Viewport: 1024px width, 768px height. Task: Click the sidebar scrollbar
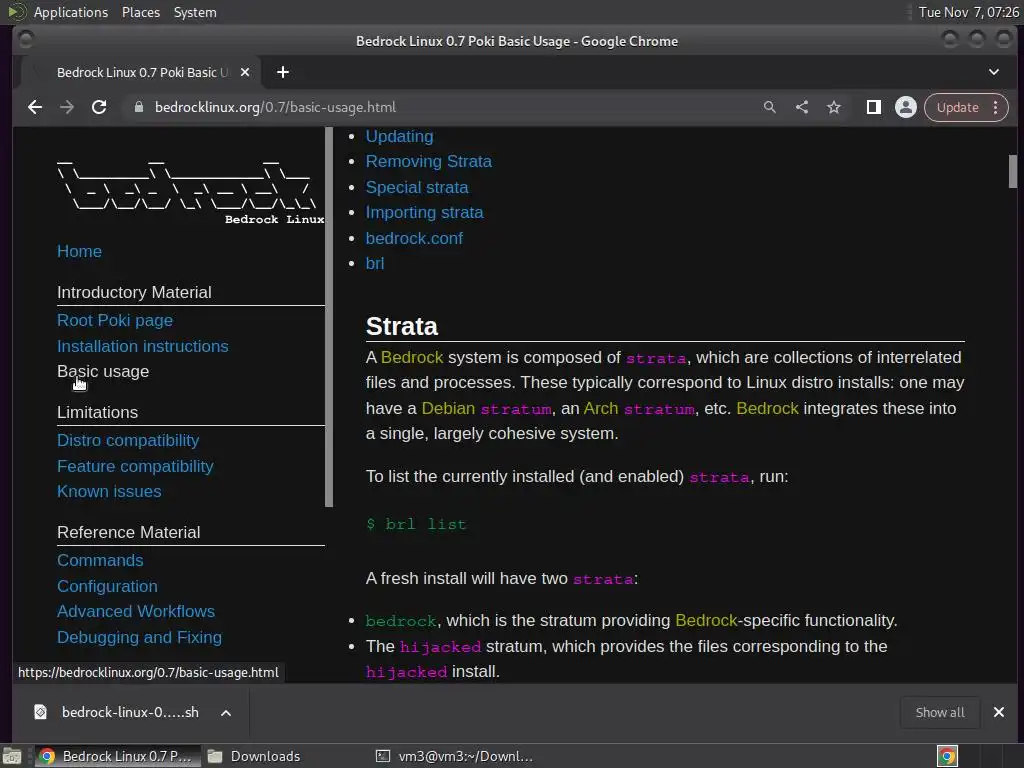(328, 317)
